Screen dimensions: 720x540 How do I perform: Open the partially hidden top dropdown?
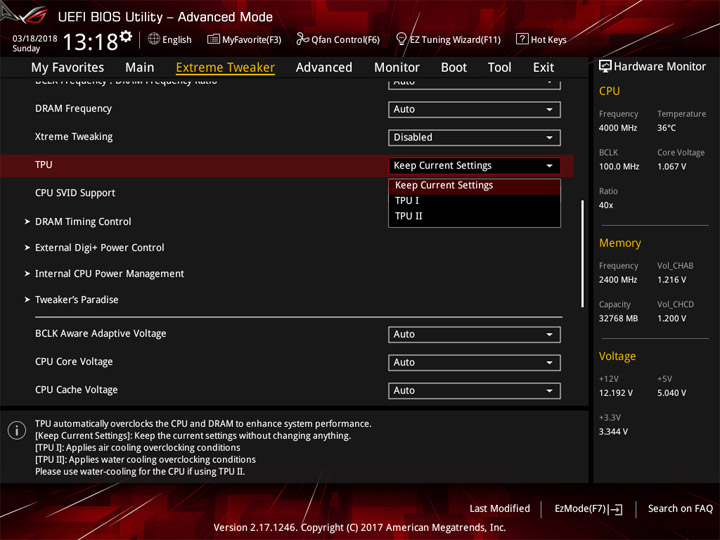(x=474, y=84)
